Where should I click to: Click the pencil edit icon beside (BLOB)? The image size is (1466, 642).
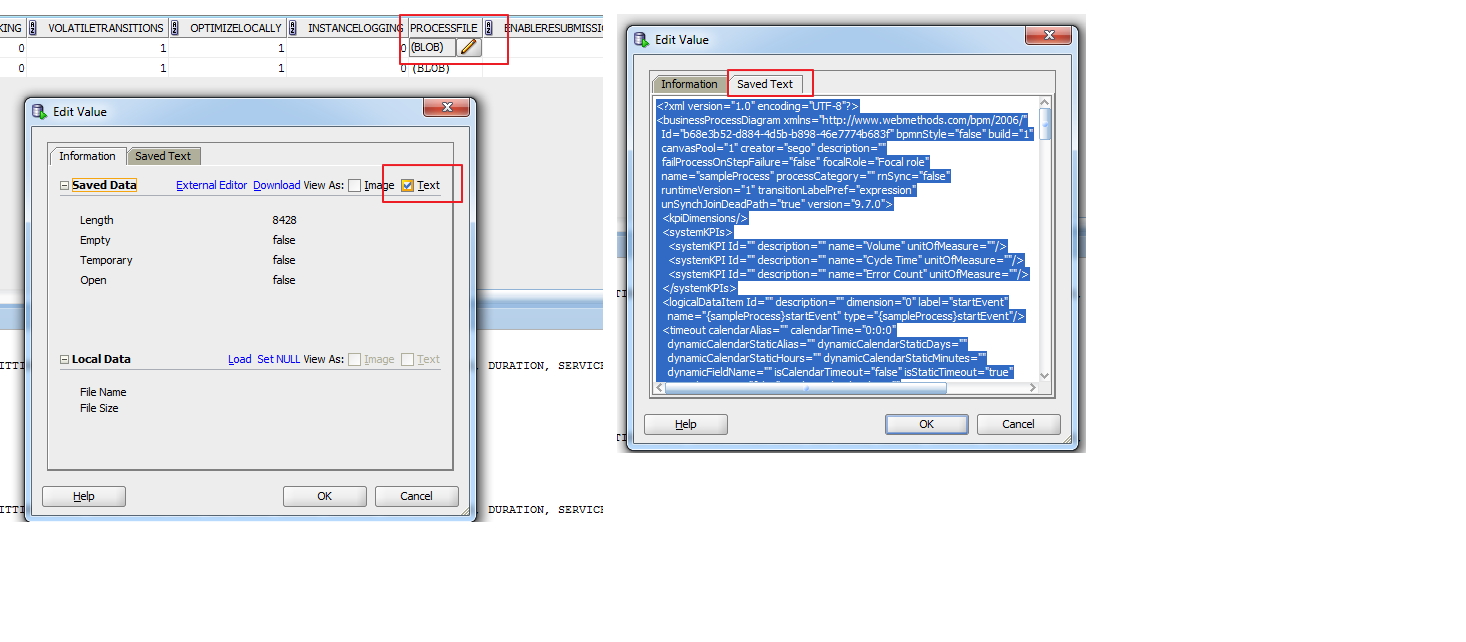469,47
